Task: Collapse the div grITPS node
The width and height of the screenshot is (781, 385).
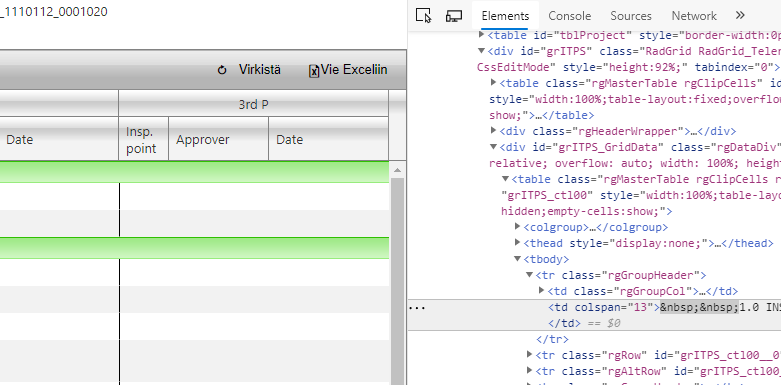Action: tap(481, 51)
